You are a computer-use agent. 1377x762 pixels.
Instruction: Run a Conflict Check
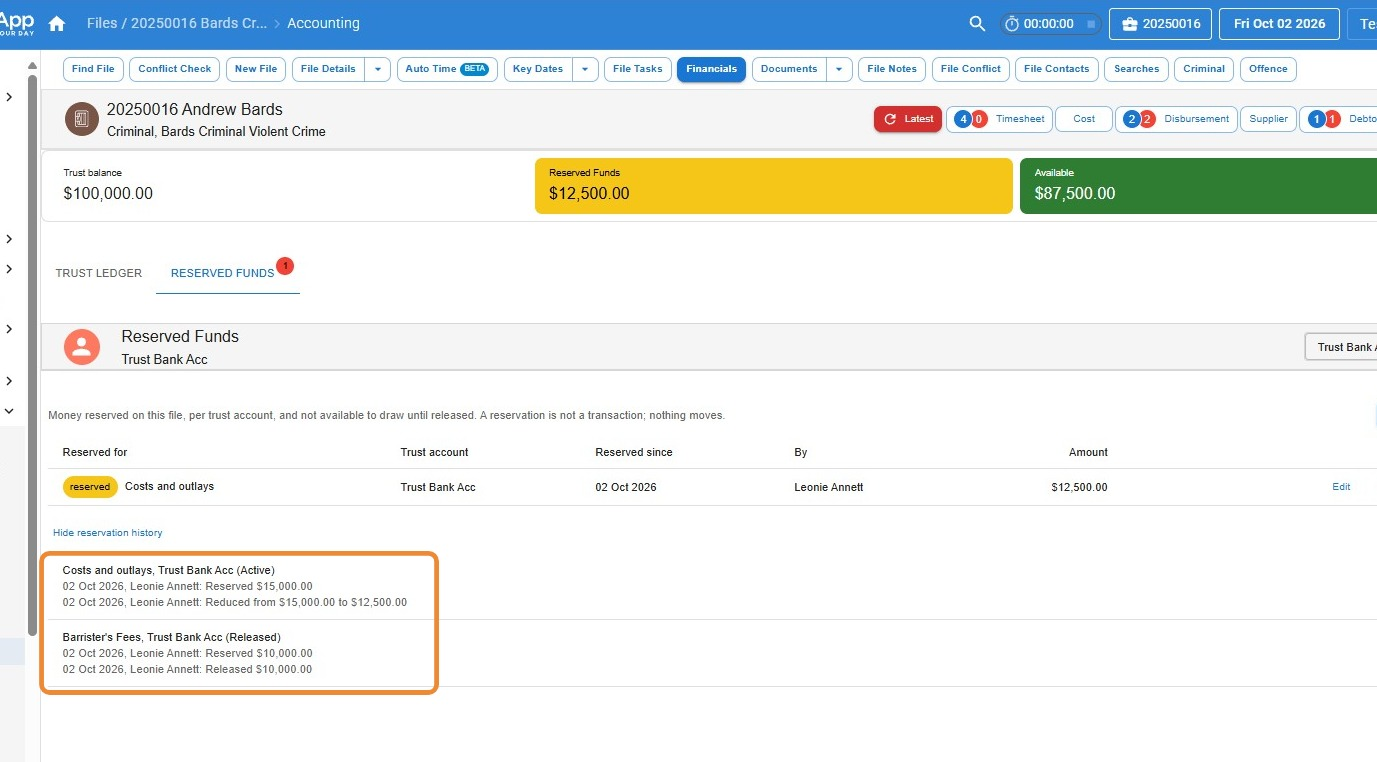point(175,69)
